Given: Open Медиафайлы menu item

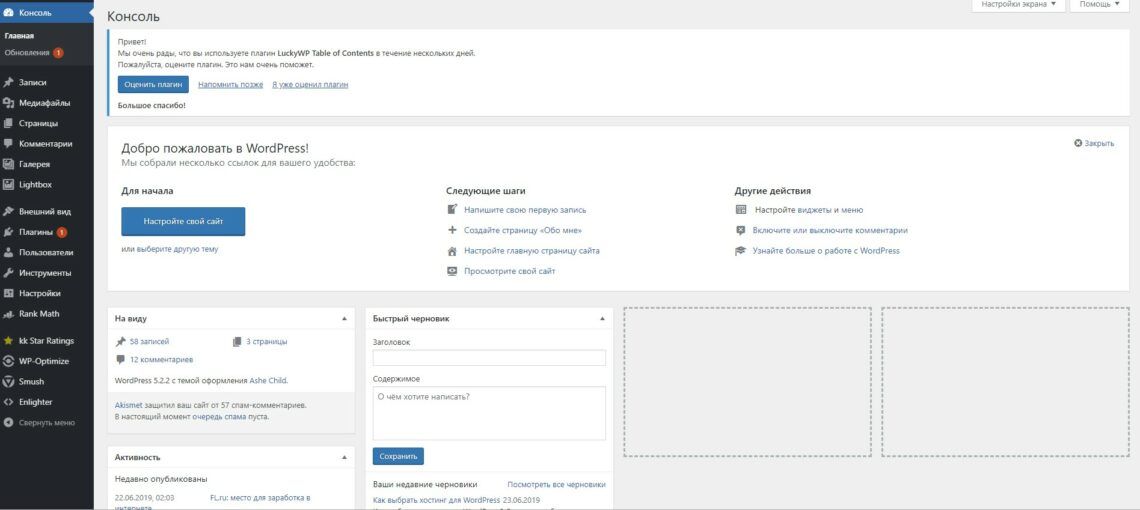Looking at the screenshot, I should (47, 103).
